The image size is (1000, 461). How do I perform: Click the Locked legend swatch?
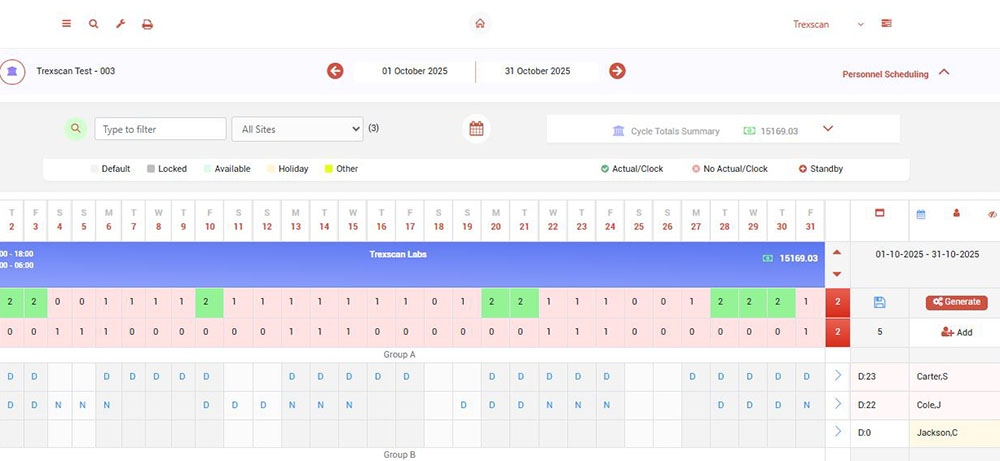tap(151, 169)
